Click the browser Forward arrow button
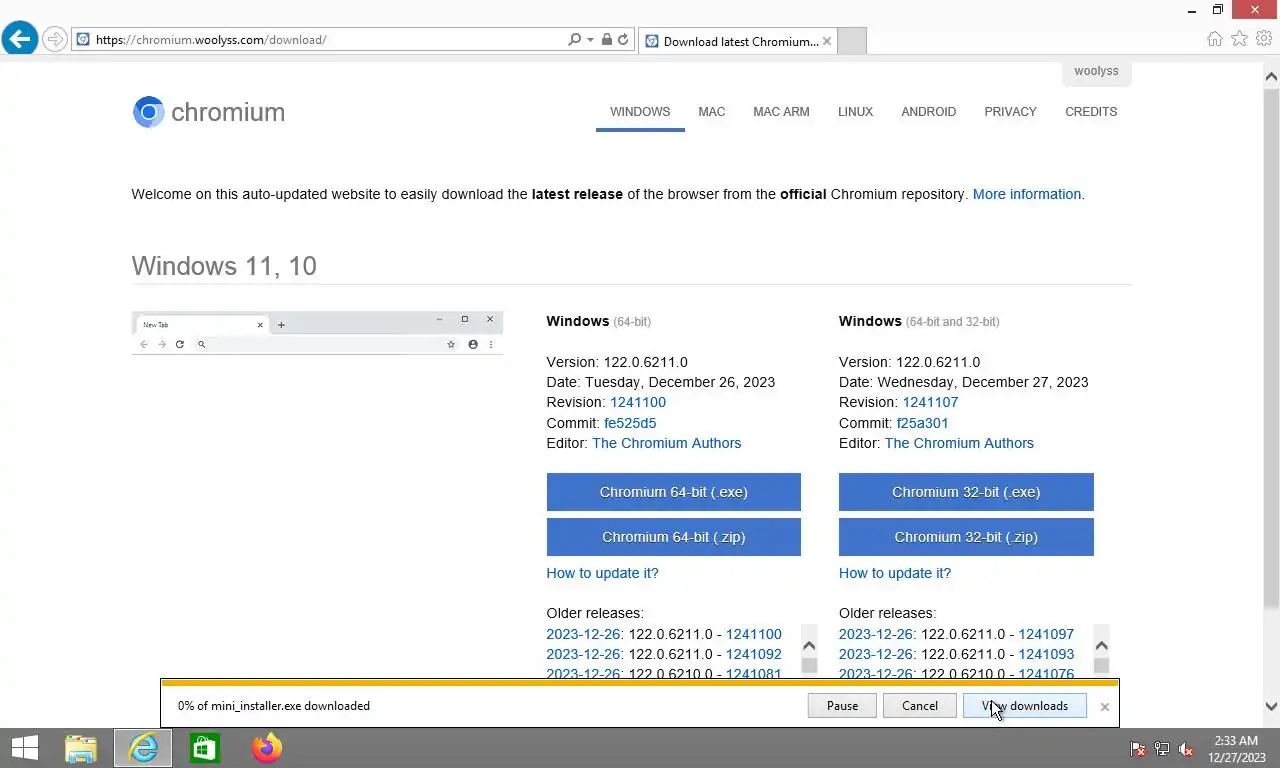The image size is (1280, 768). 55,40
